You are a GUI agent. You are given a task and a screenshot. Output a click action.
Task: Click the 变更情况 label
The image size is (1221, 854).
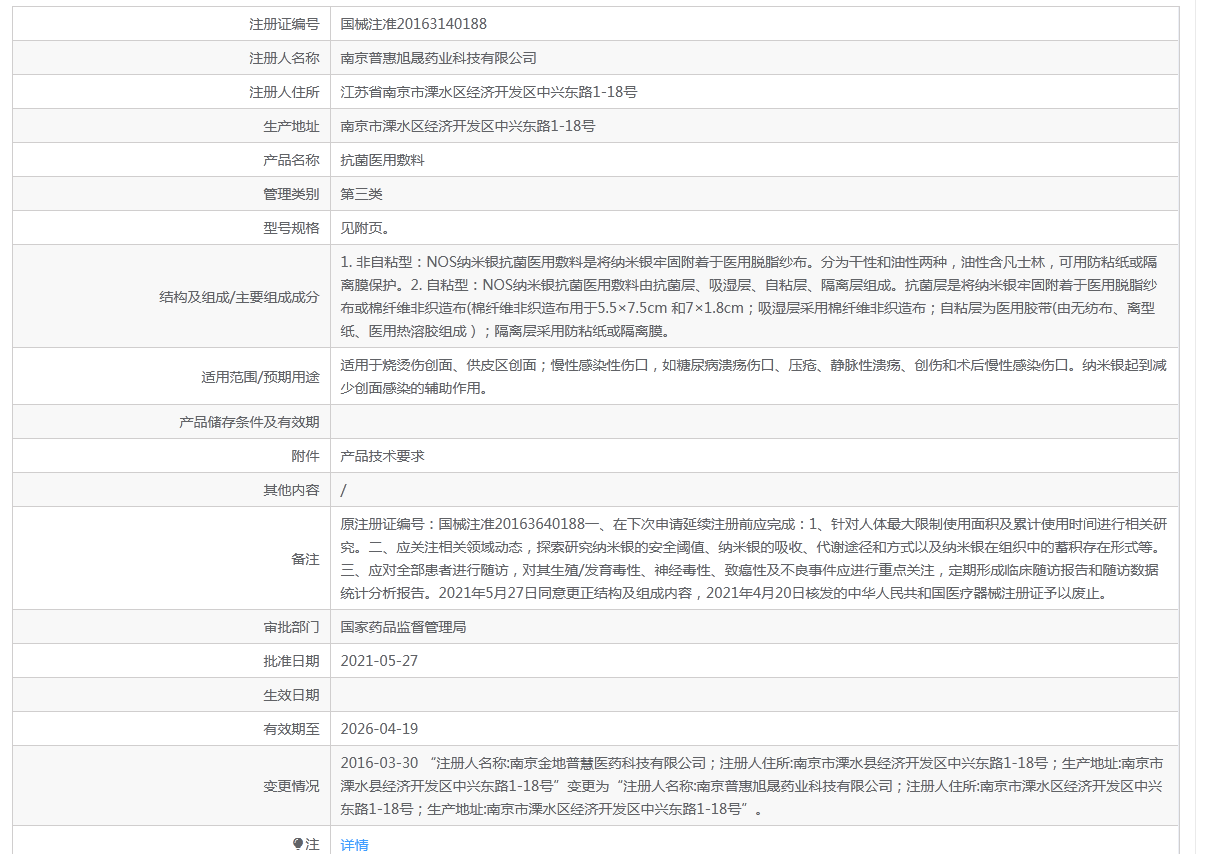click(x=291, y=787)
